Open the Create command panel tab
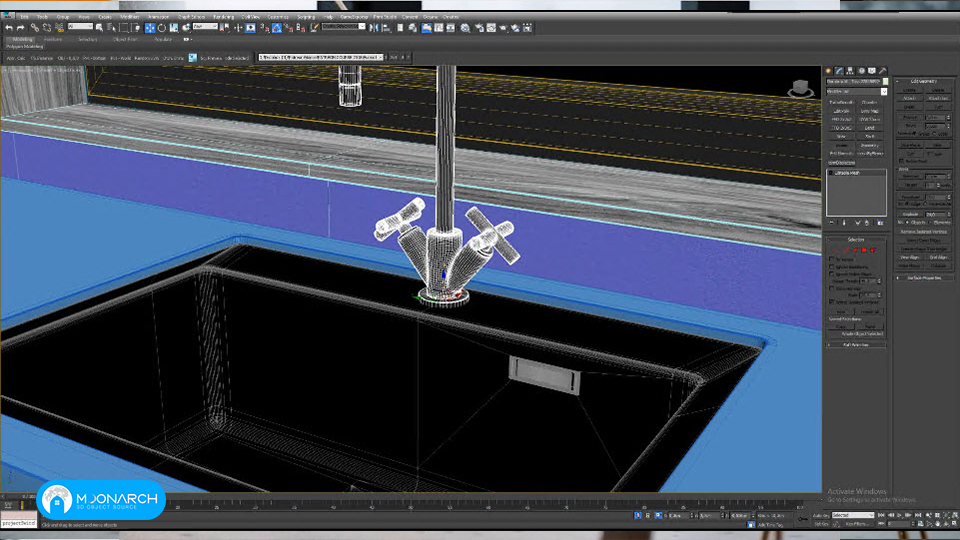Viewport: 960px width, 540px height. (x=828, y=71)
